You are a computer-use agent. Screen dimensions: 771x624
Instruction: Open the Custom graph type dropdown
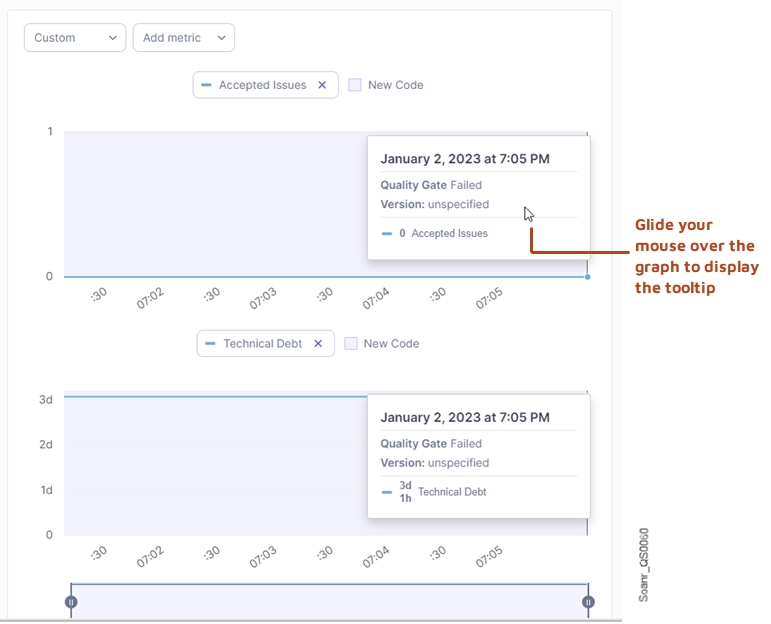pos(75,38)
